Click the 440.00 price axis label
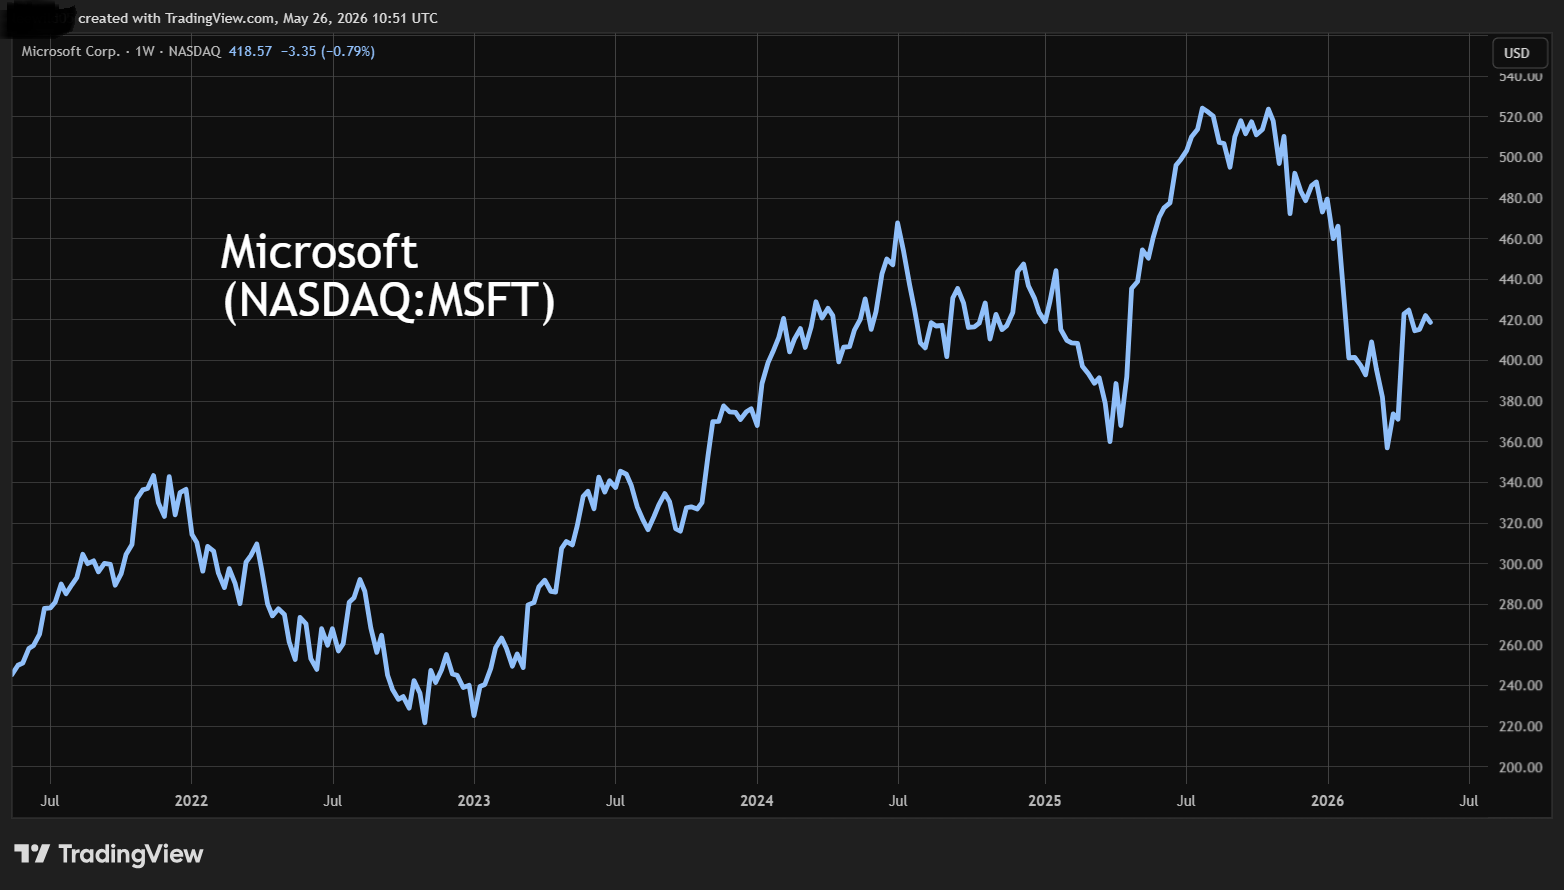Viewport: 1564px width, 890px height. [1520, 279]
